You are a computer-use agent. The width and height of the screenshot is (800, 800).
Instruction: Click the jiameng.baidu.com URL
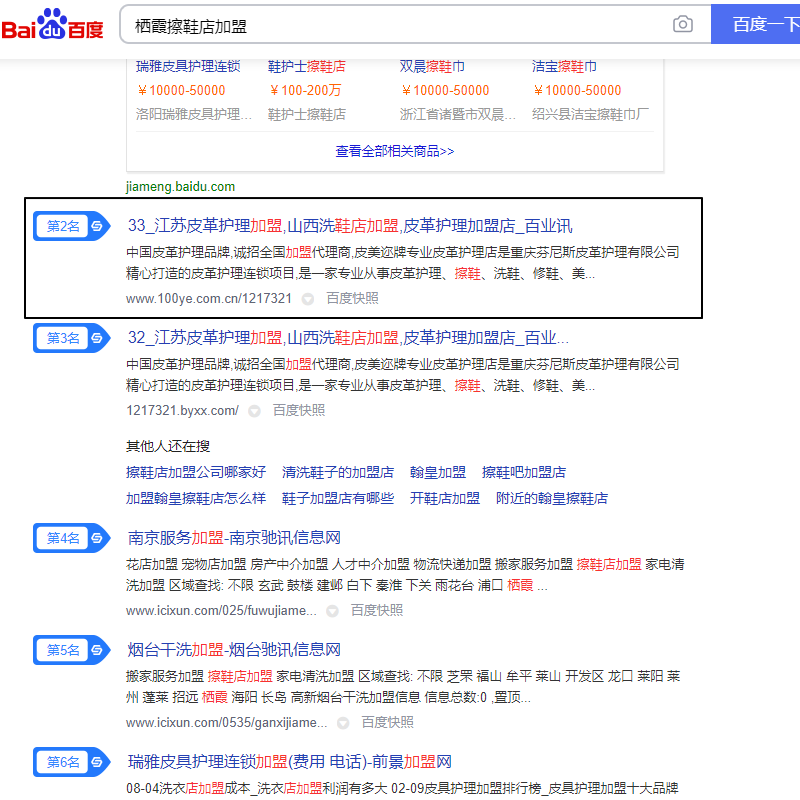coord(181,187)
